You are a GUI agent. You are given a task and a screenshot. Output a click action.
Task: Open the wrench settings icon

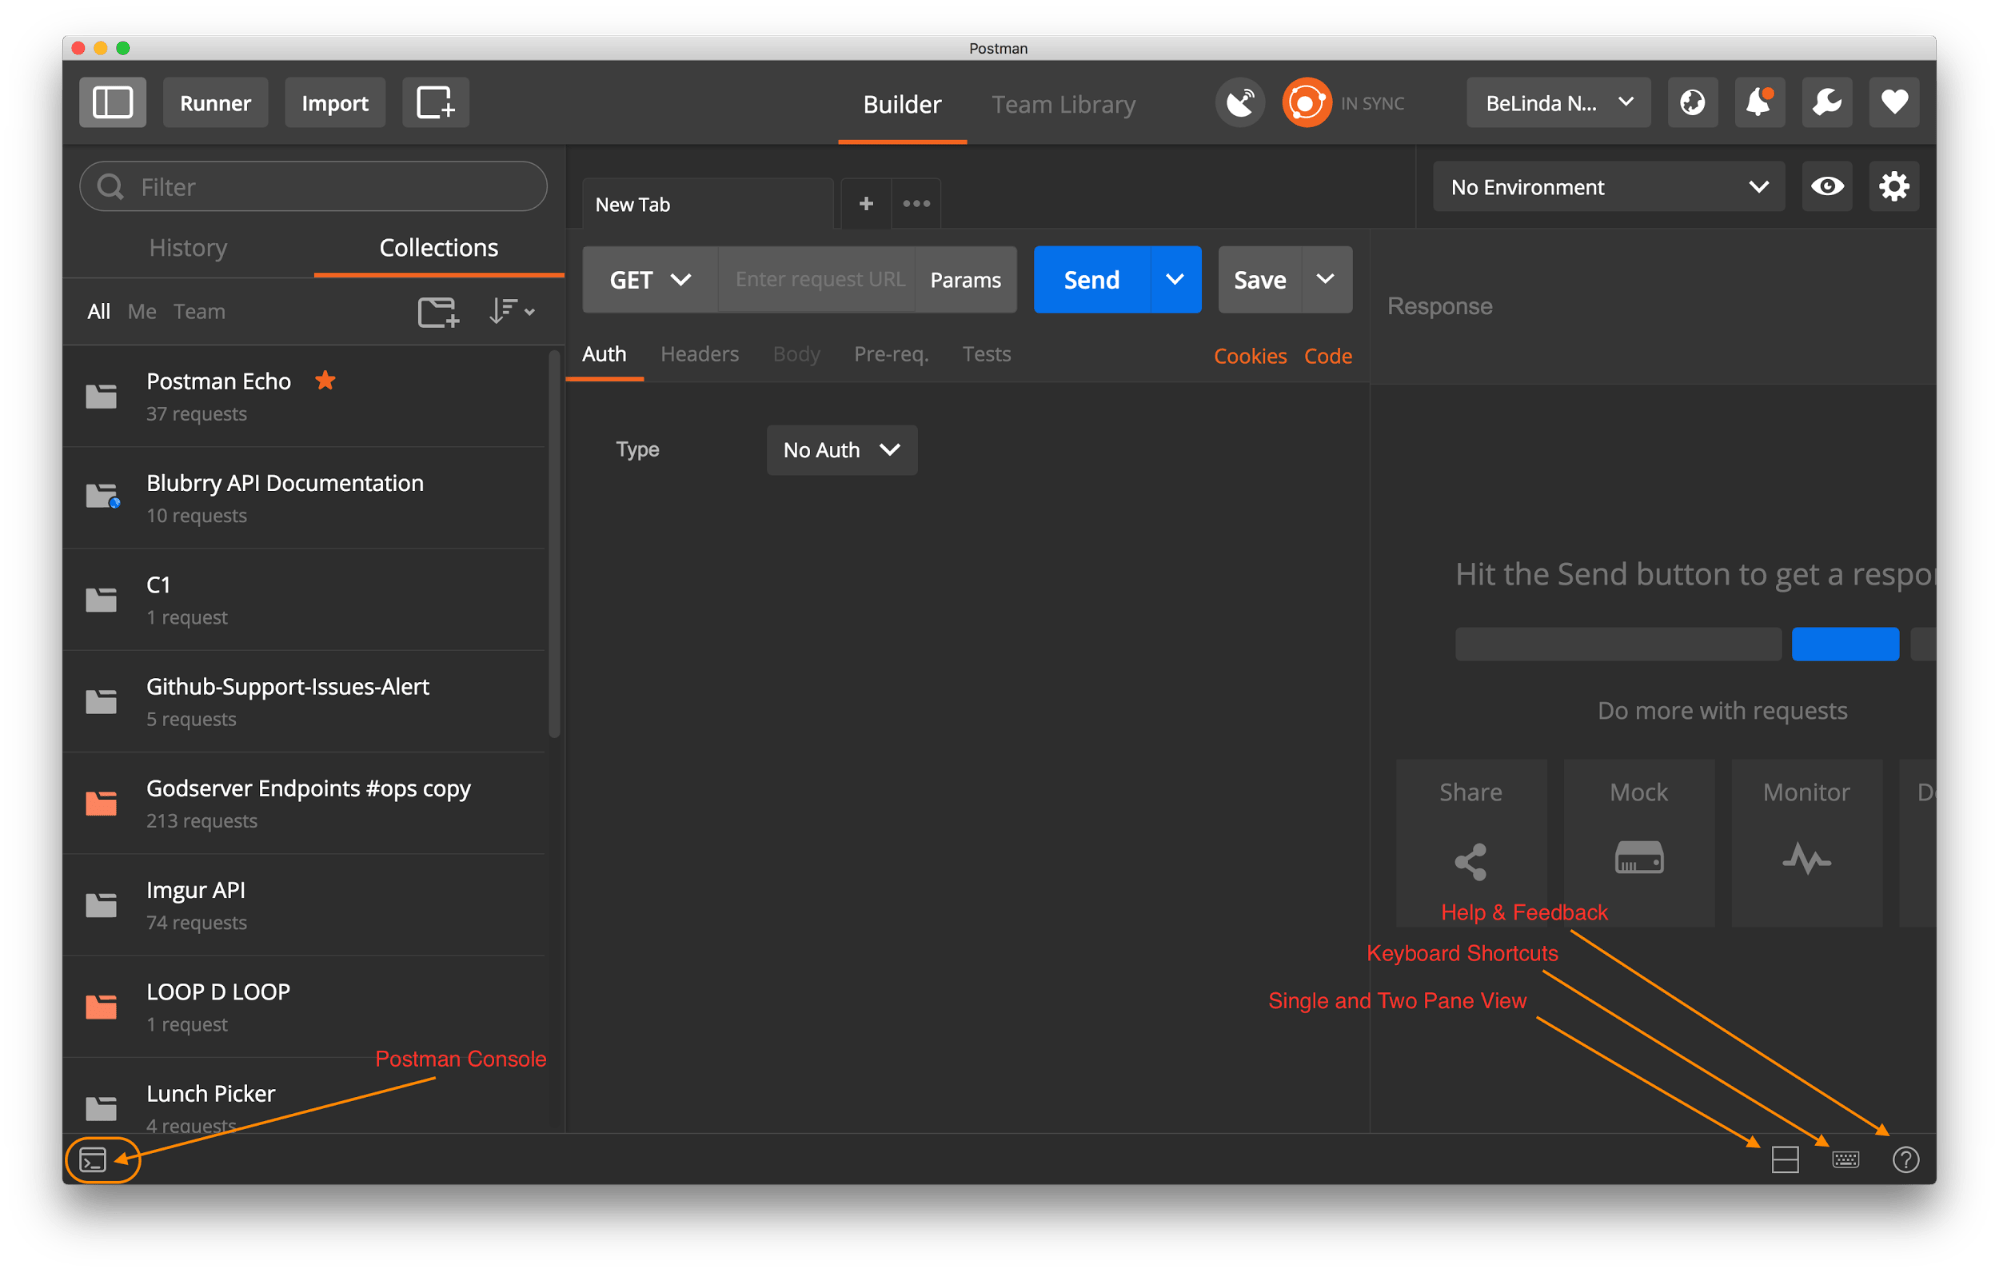pyautogui.click(x=1826, y=103)
